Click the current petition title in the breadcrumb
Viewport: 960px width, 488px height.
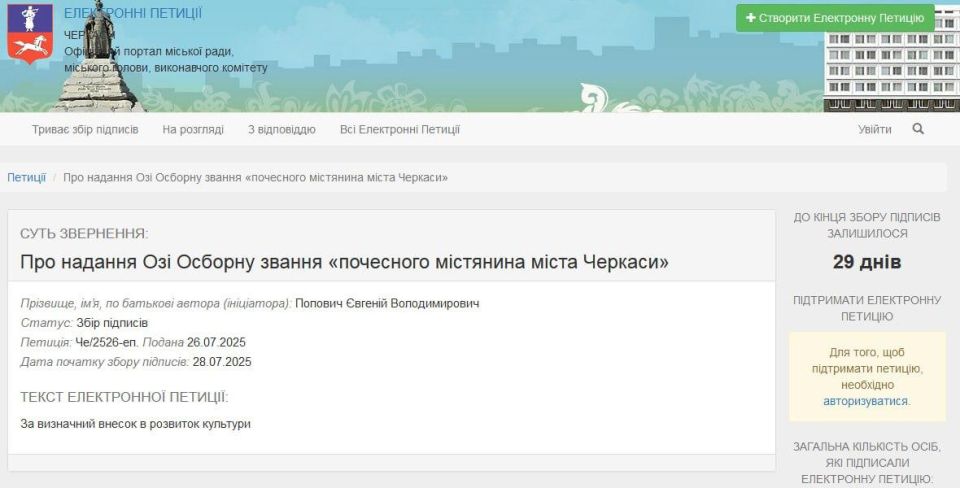[x=255, y=177]
